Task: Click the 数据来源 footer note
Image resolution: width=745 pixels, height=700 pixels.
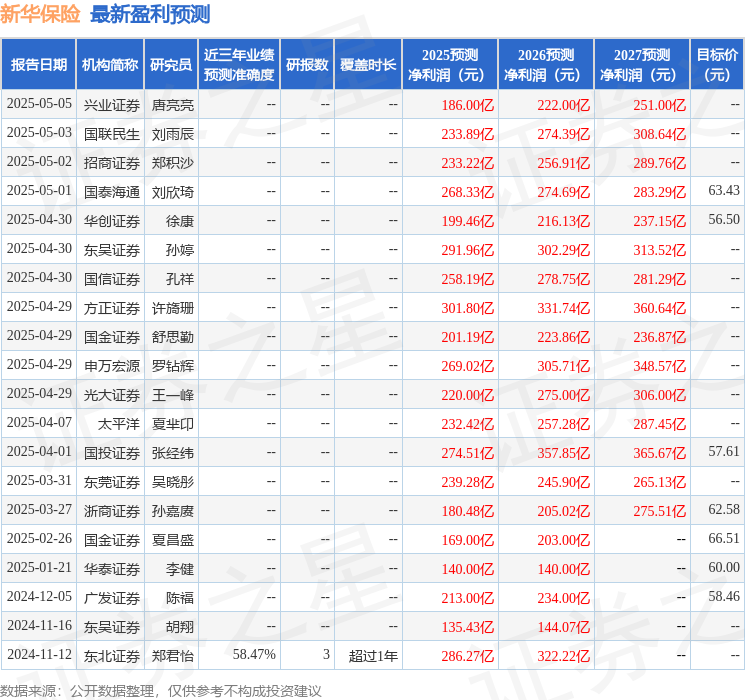Action: point(161,690)
